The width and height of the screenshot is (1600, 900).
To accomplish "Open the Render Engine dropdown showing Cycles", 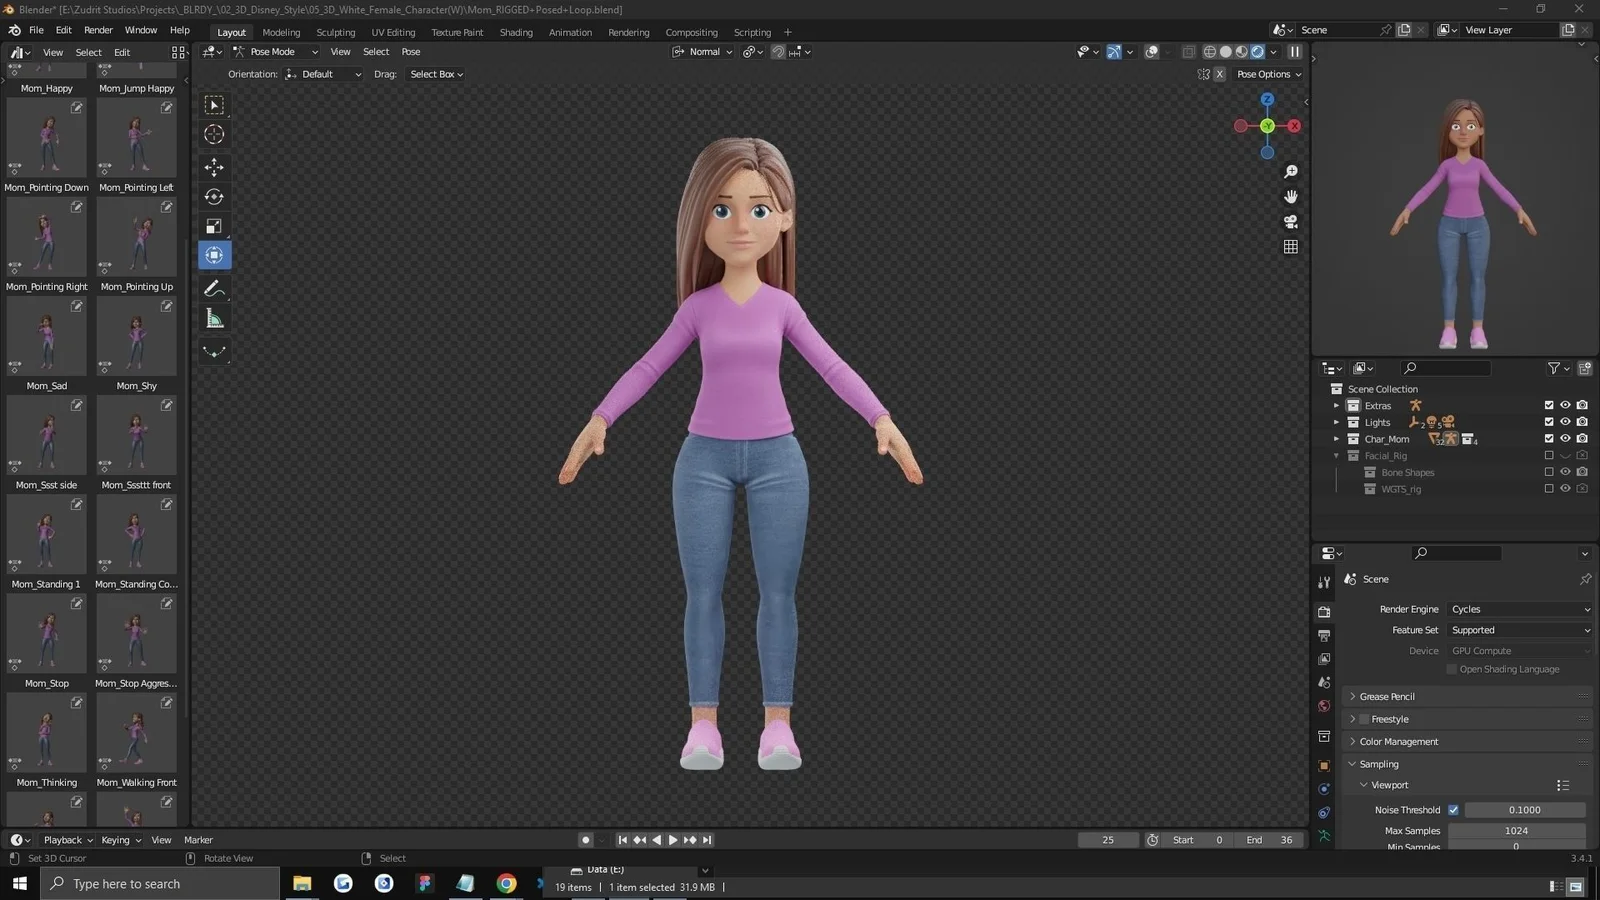I will pos(1519,609).
